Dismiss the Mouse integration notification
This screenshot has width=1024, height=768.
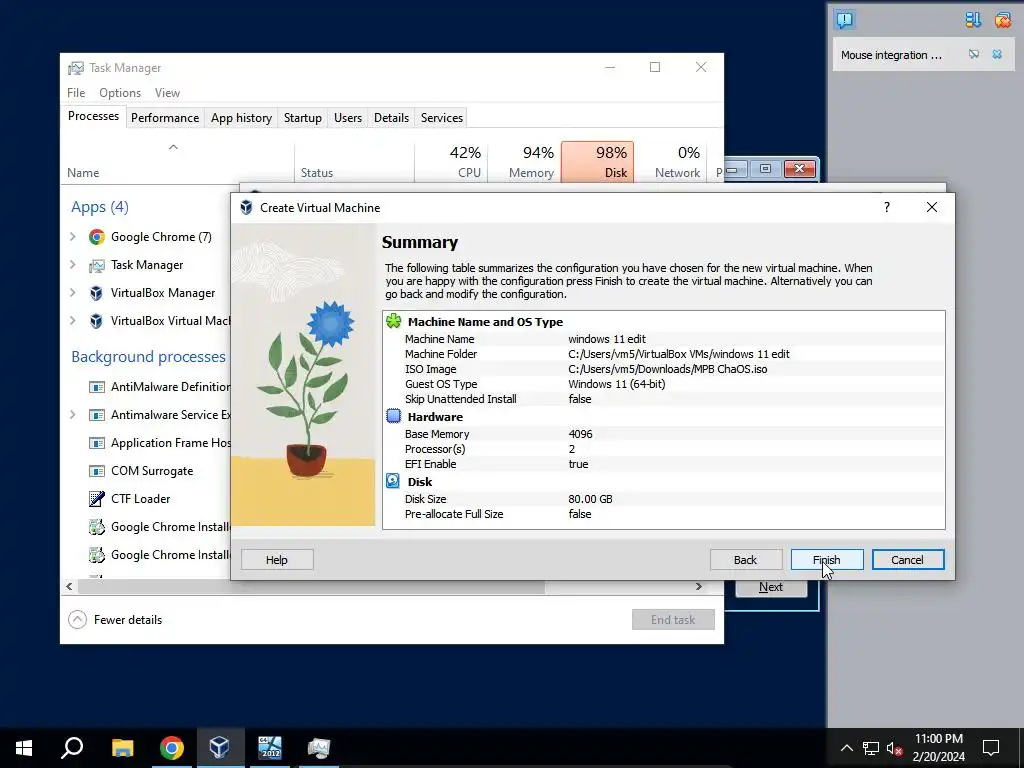997,55
